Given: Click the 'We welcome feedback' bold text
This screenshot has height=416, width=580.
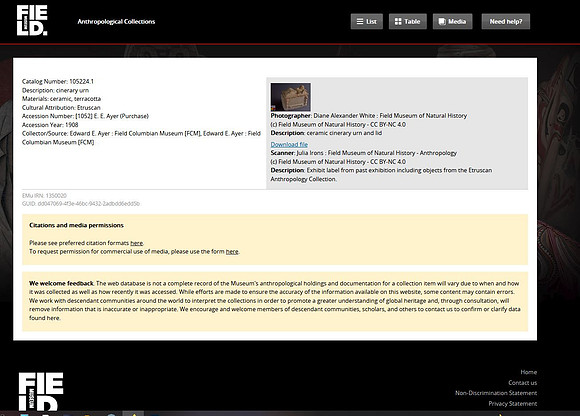Looking at the screenshot, I should tap(61, 283).
